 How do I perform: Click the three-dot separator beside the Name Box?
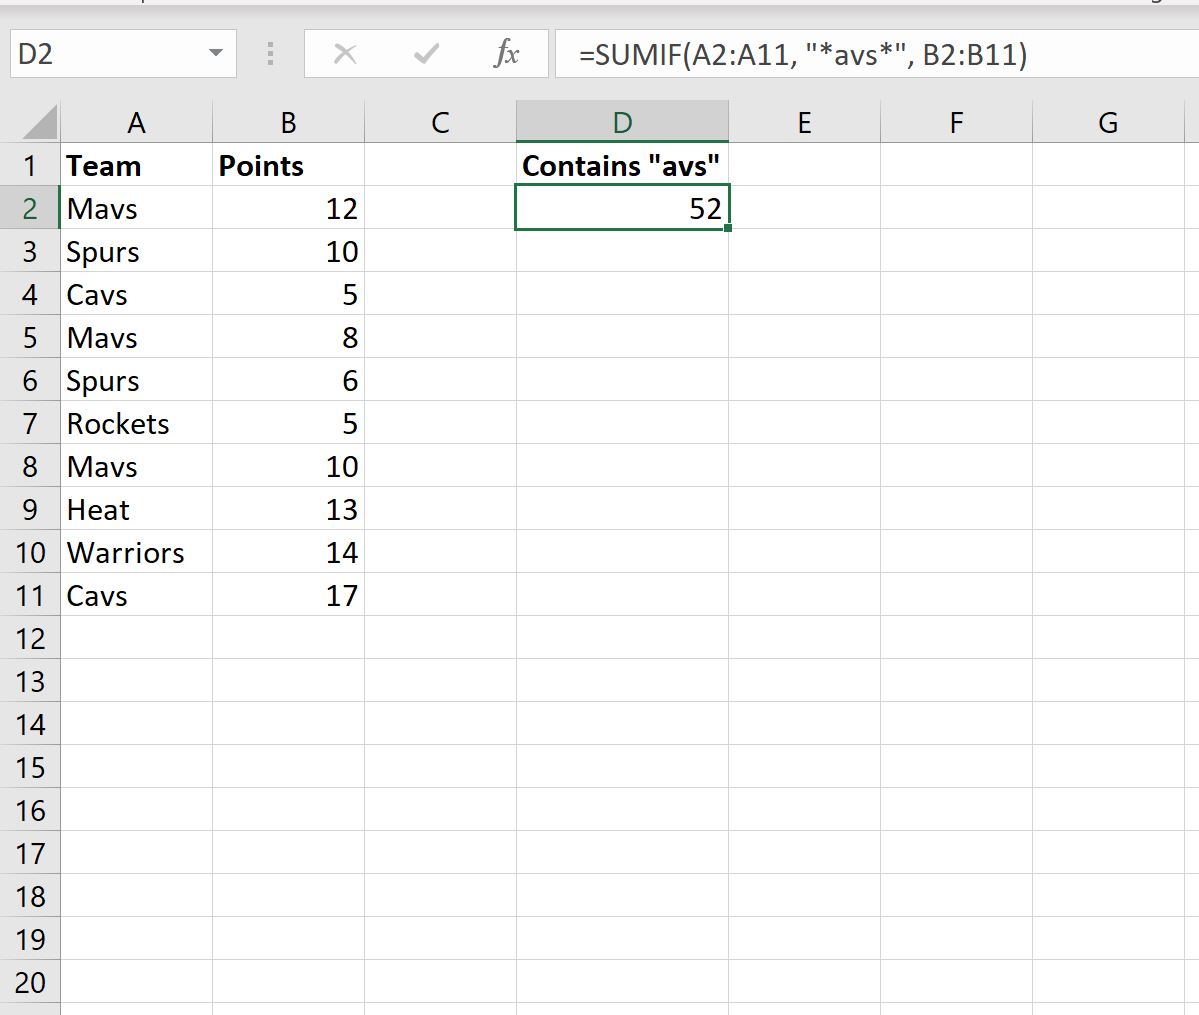coord(268,55)
